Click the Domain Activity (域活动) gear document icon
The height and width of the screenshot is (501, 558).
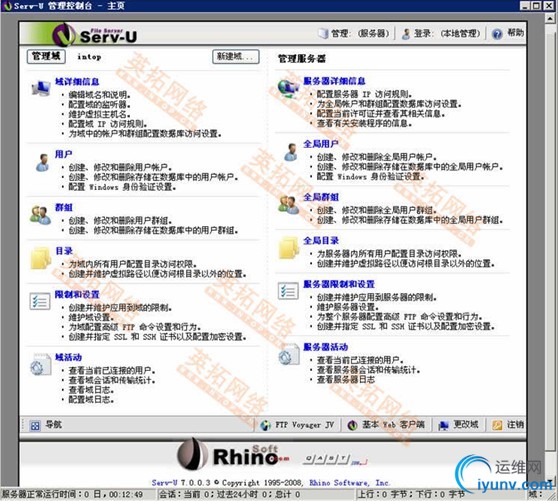pyautogui.click(x=40, y=365)
